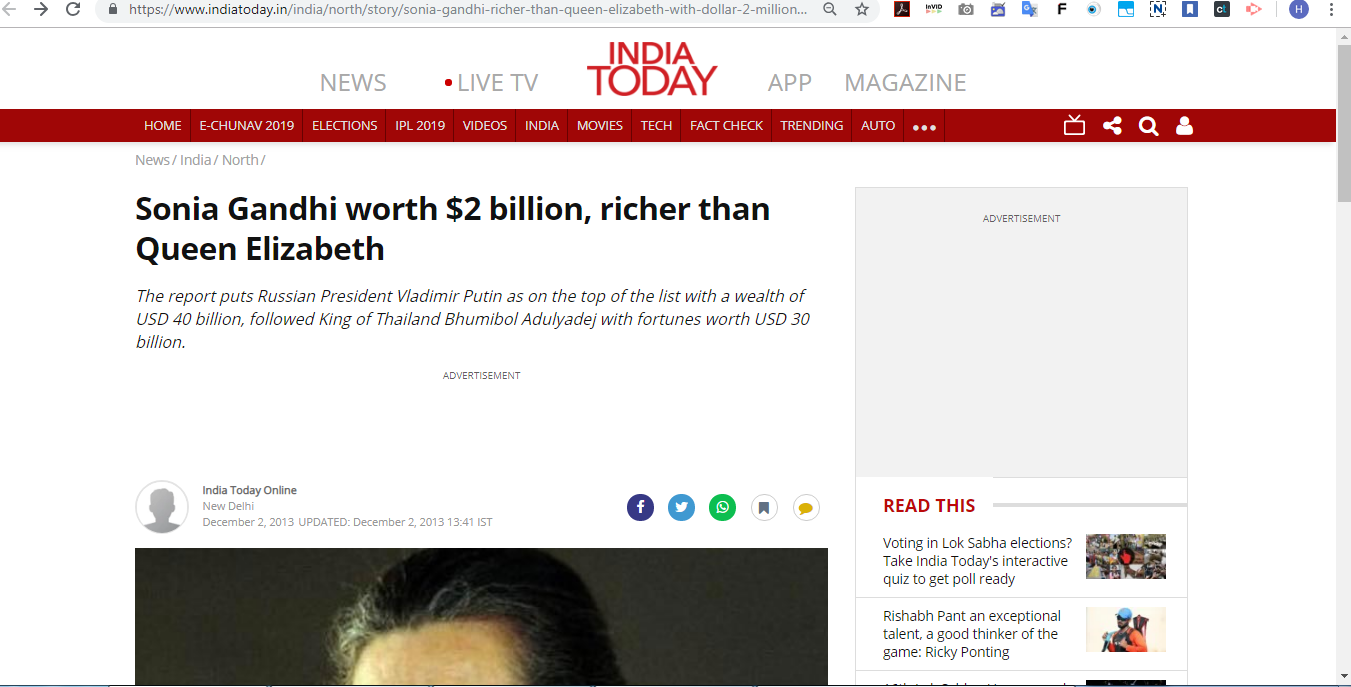Open the VIDEOS menu item
Screen dimensions: 1351x687
[485, 126]
